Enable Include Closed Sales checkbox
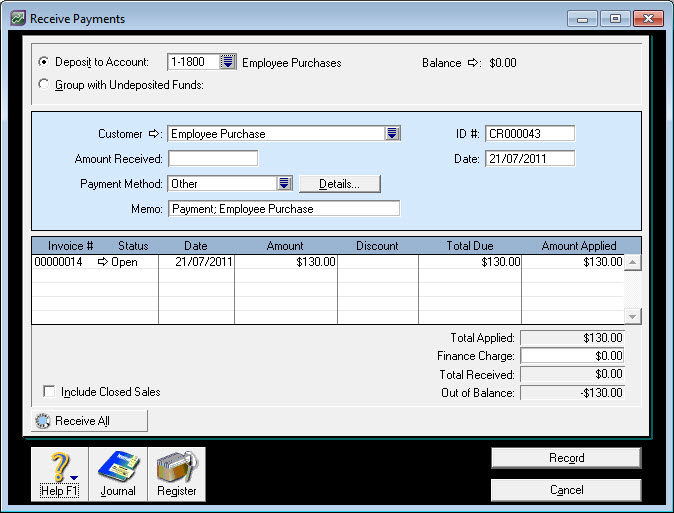The height and width of the screenshot is (513, 674). [x=49, y=392]
